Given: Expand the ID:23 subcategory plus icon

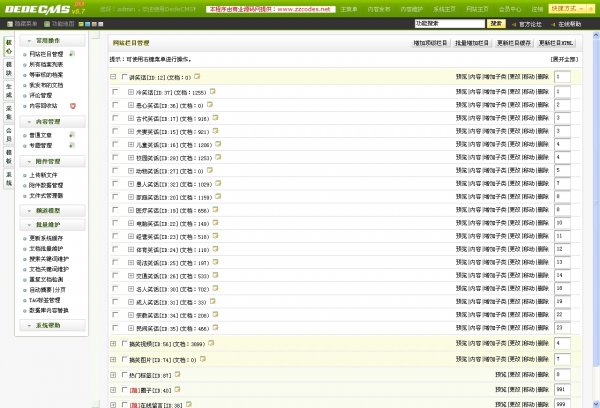Looking at the screenshot, I should 131,236.
